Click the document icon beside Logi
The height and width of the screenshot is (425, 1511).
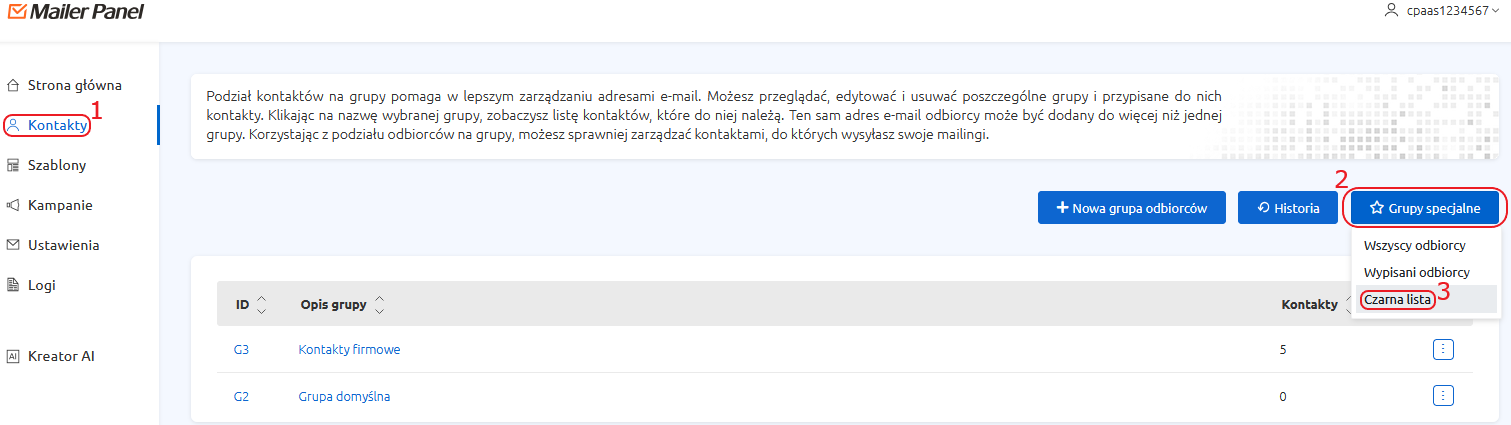click(x=13, y=285)
